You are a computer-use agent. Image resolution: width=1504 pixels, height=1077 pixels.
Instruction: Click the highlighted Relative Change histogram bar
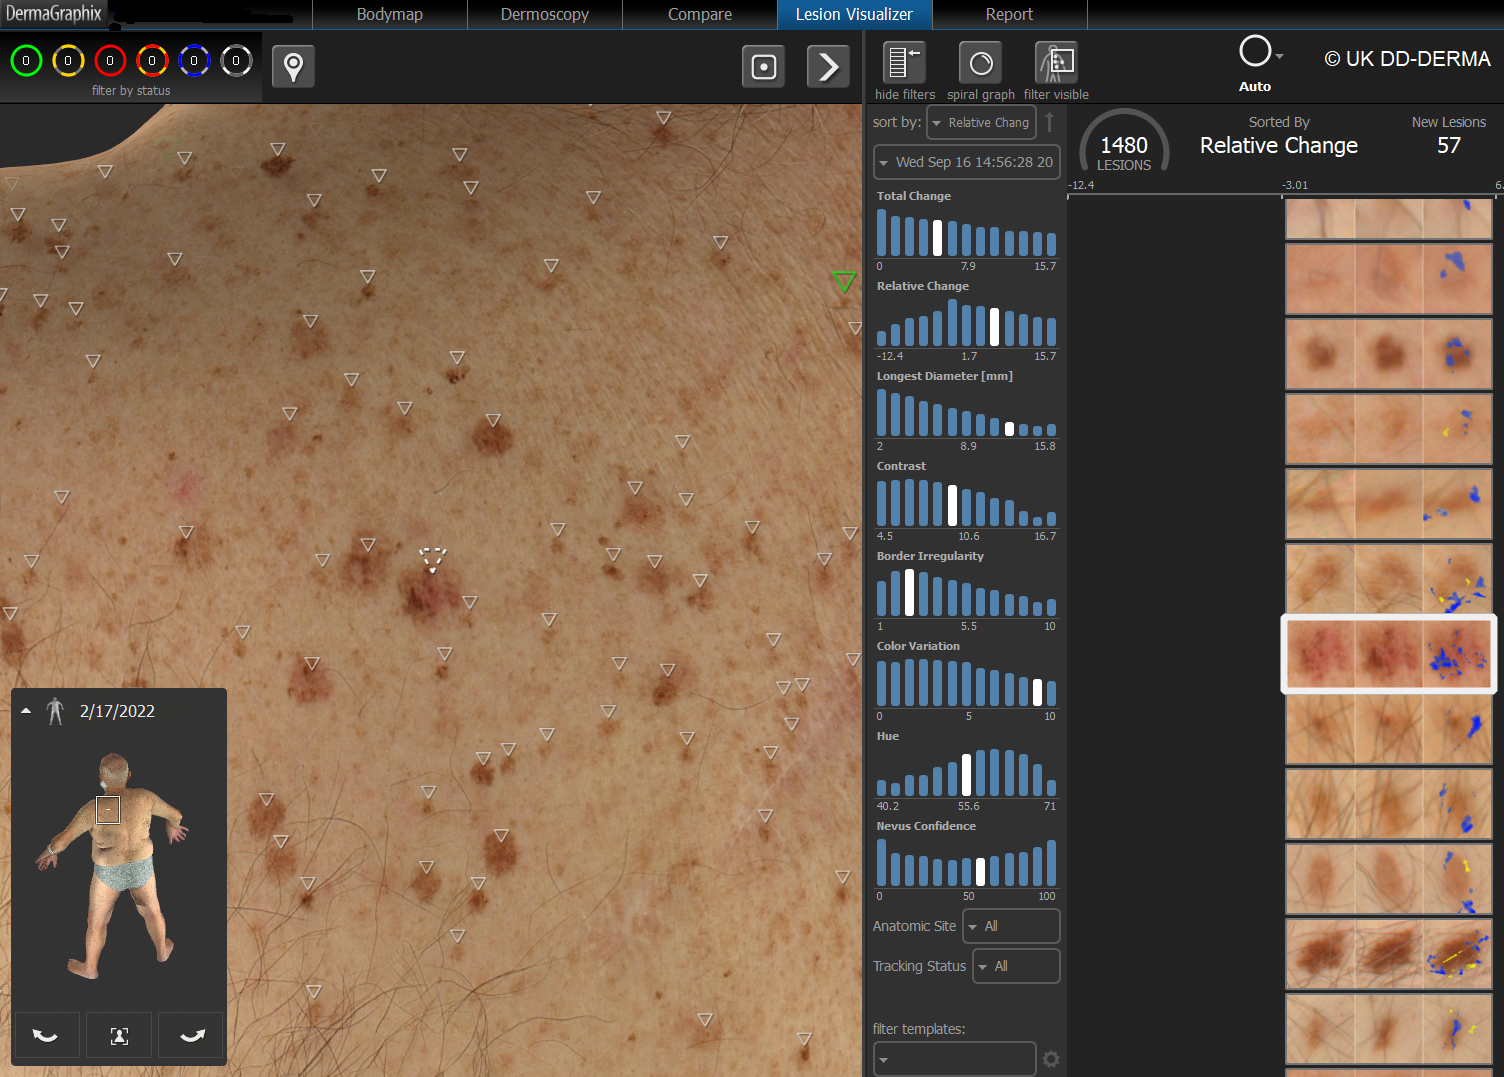tap(994, 327)
